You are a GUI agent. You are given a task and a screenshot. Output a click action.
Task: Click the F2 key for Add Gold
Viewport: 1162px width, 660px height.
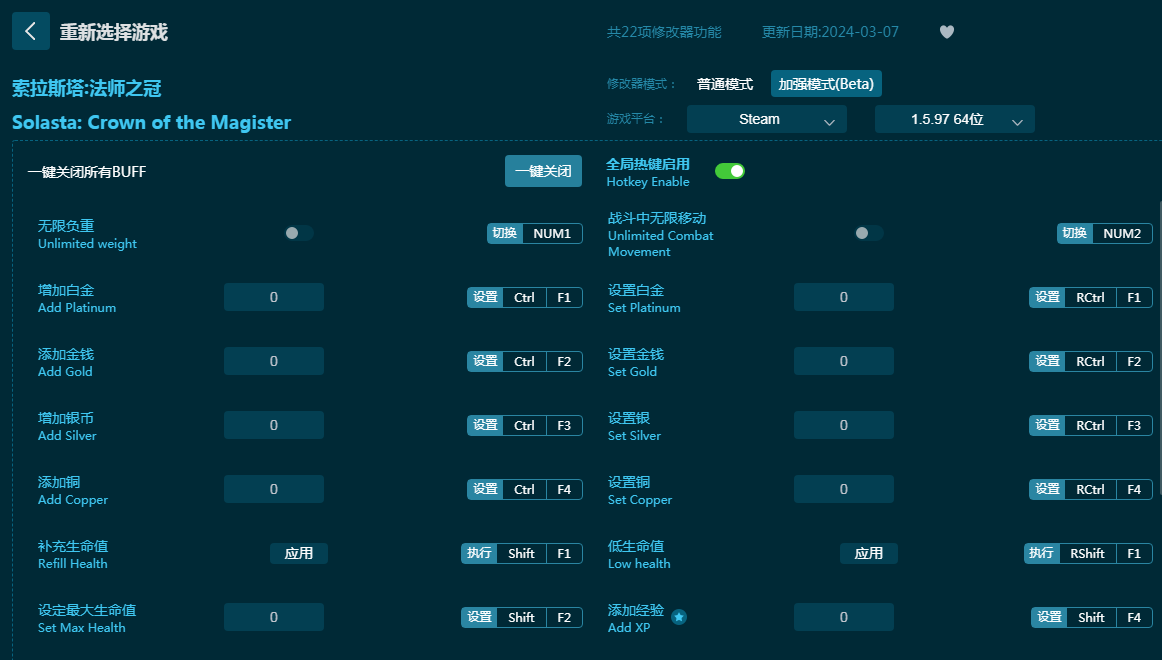[x=564, y=361]
